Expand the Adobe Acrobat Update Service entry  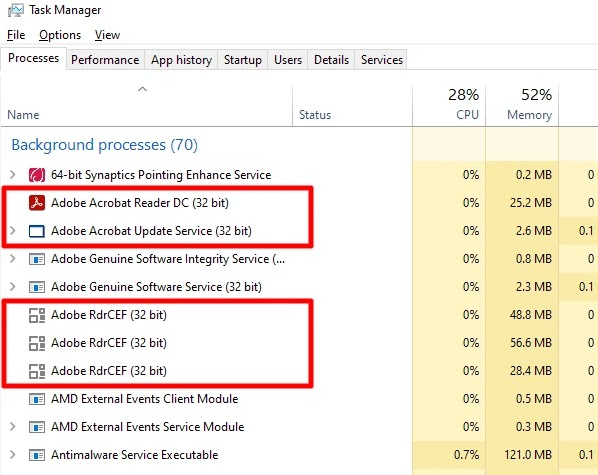13,231
